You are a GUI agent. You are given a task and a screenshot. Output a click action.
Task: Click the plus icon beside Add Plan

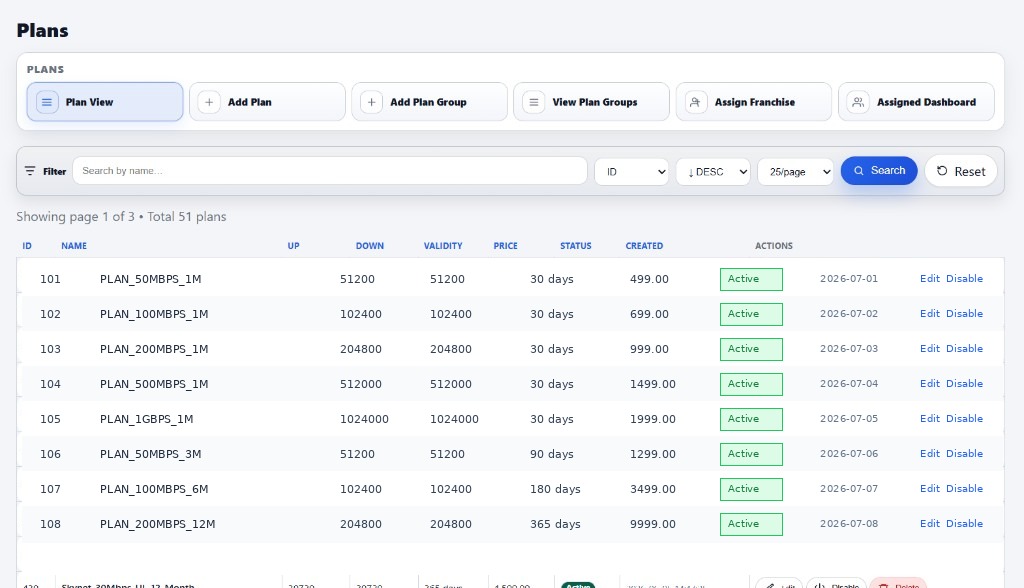pos(209,102)
